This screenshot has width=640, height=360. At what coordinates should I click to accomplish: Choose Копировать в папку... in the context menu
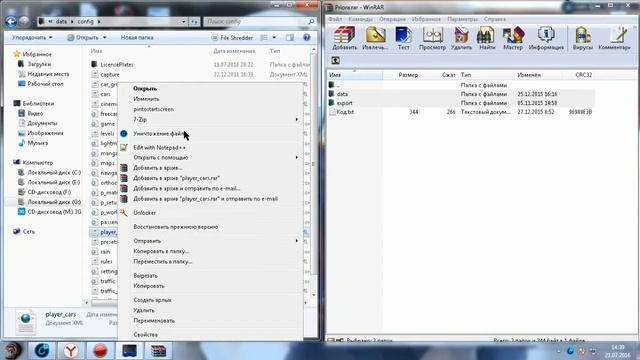click(x=210, y=251)
